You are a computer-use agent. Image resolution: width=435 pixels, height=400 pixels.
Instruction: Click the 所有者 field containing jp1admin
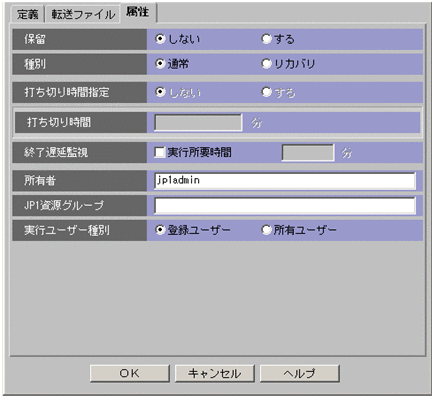(285, 181)
